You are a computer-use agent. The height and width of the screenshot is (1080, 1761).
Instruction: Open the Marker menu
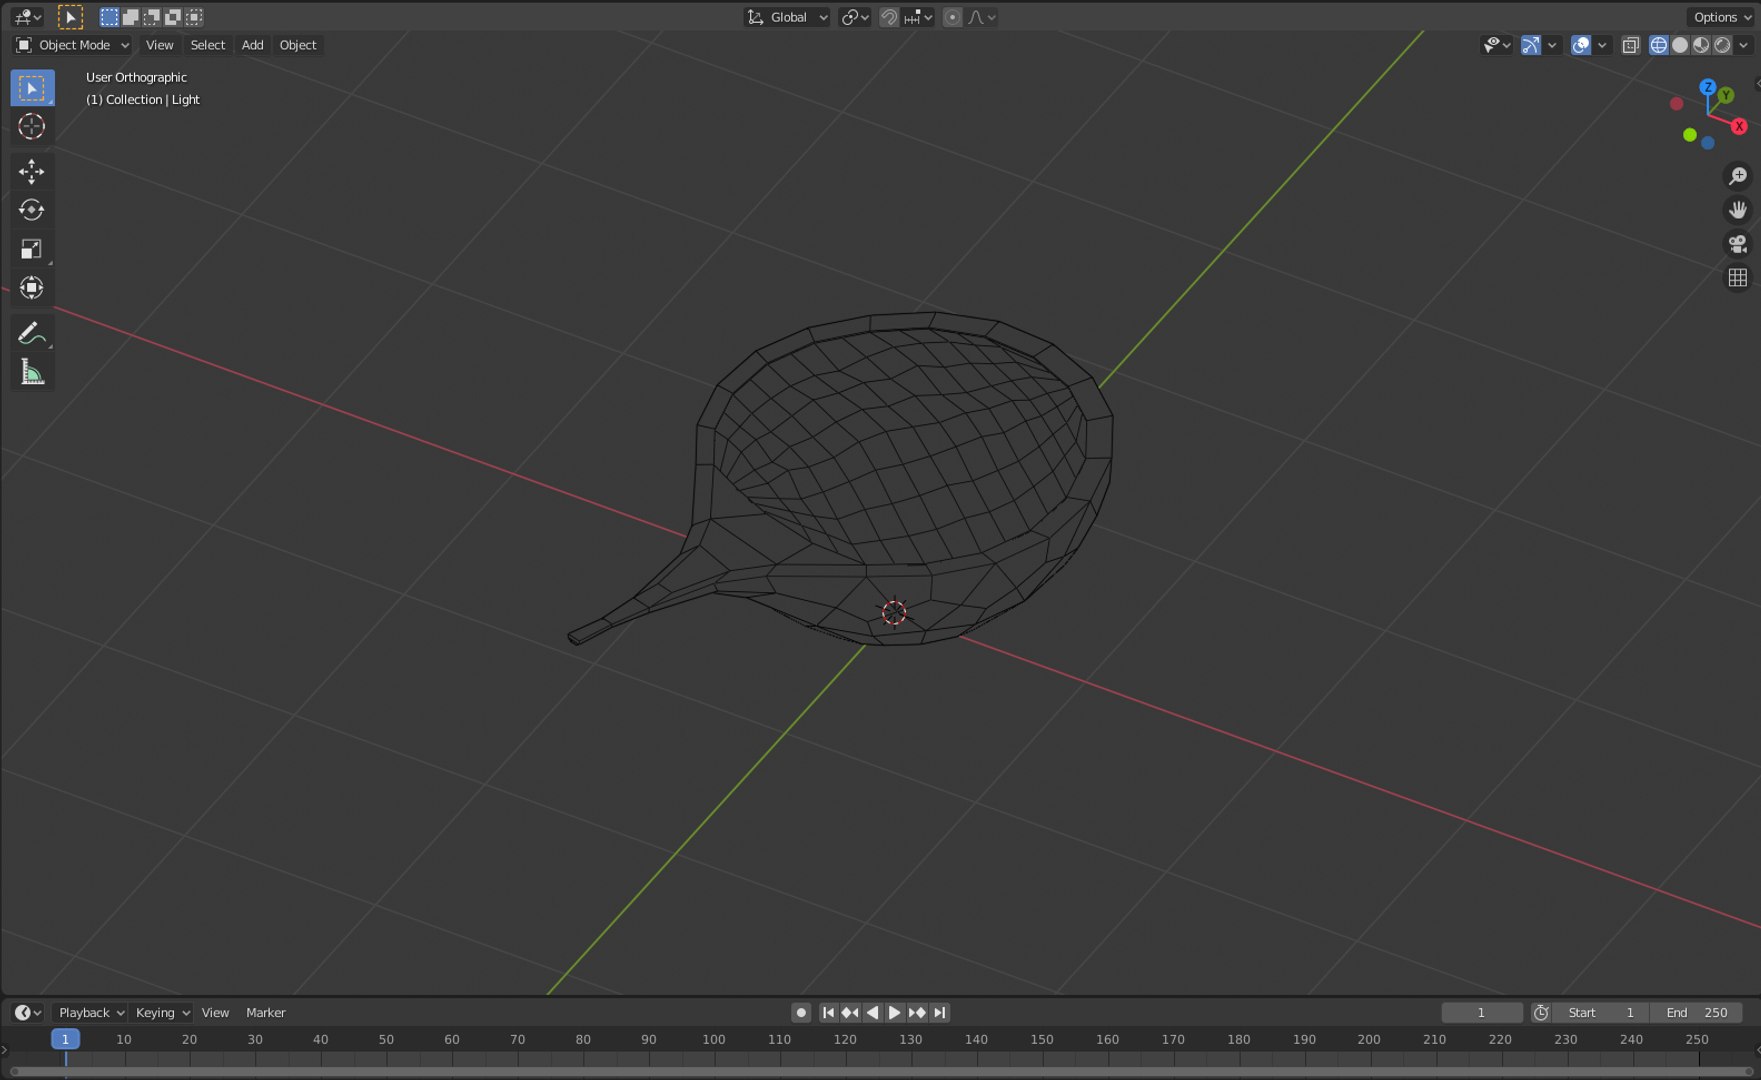point(266,1013)
